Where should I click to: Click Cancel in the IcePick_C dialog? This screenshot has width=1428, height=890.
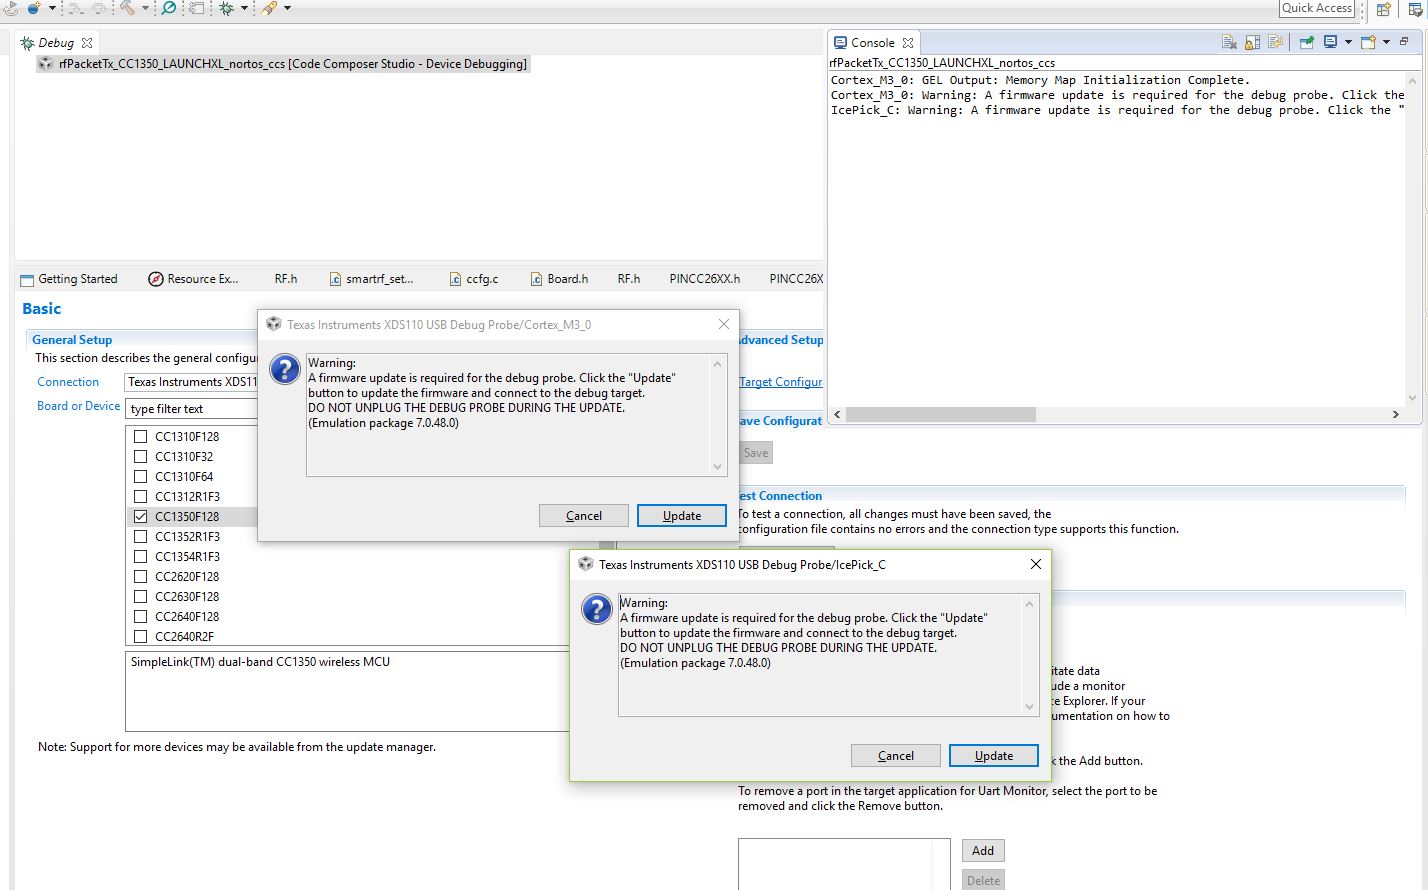896,756
